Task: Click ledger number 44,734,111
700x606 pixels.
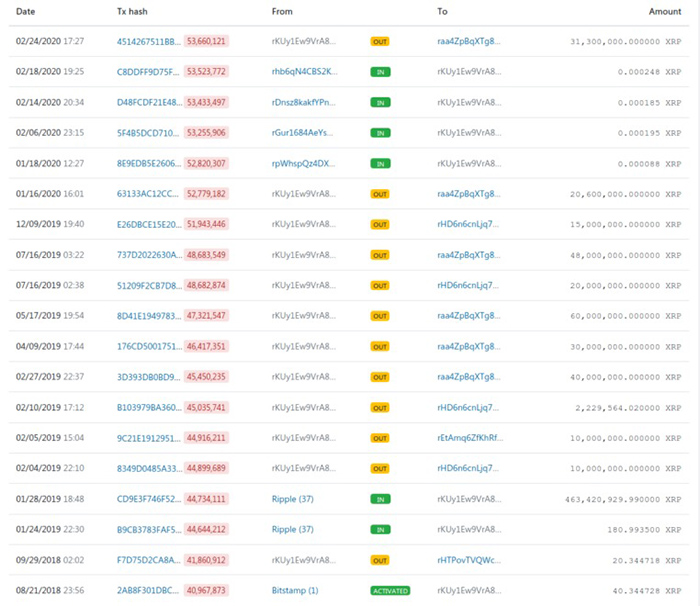Action: [206, 499]
